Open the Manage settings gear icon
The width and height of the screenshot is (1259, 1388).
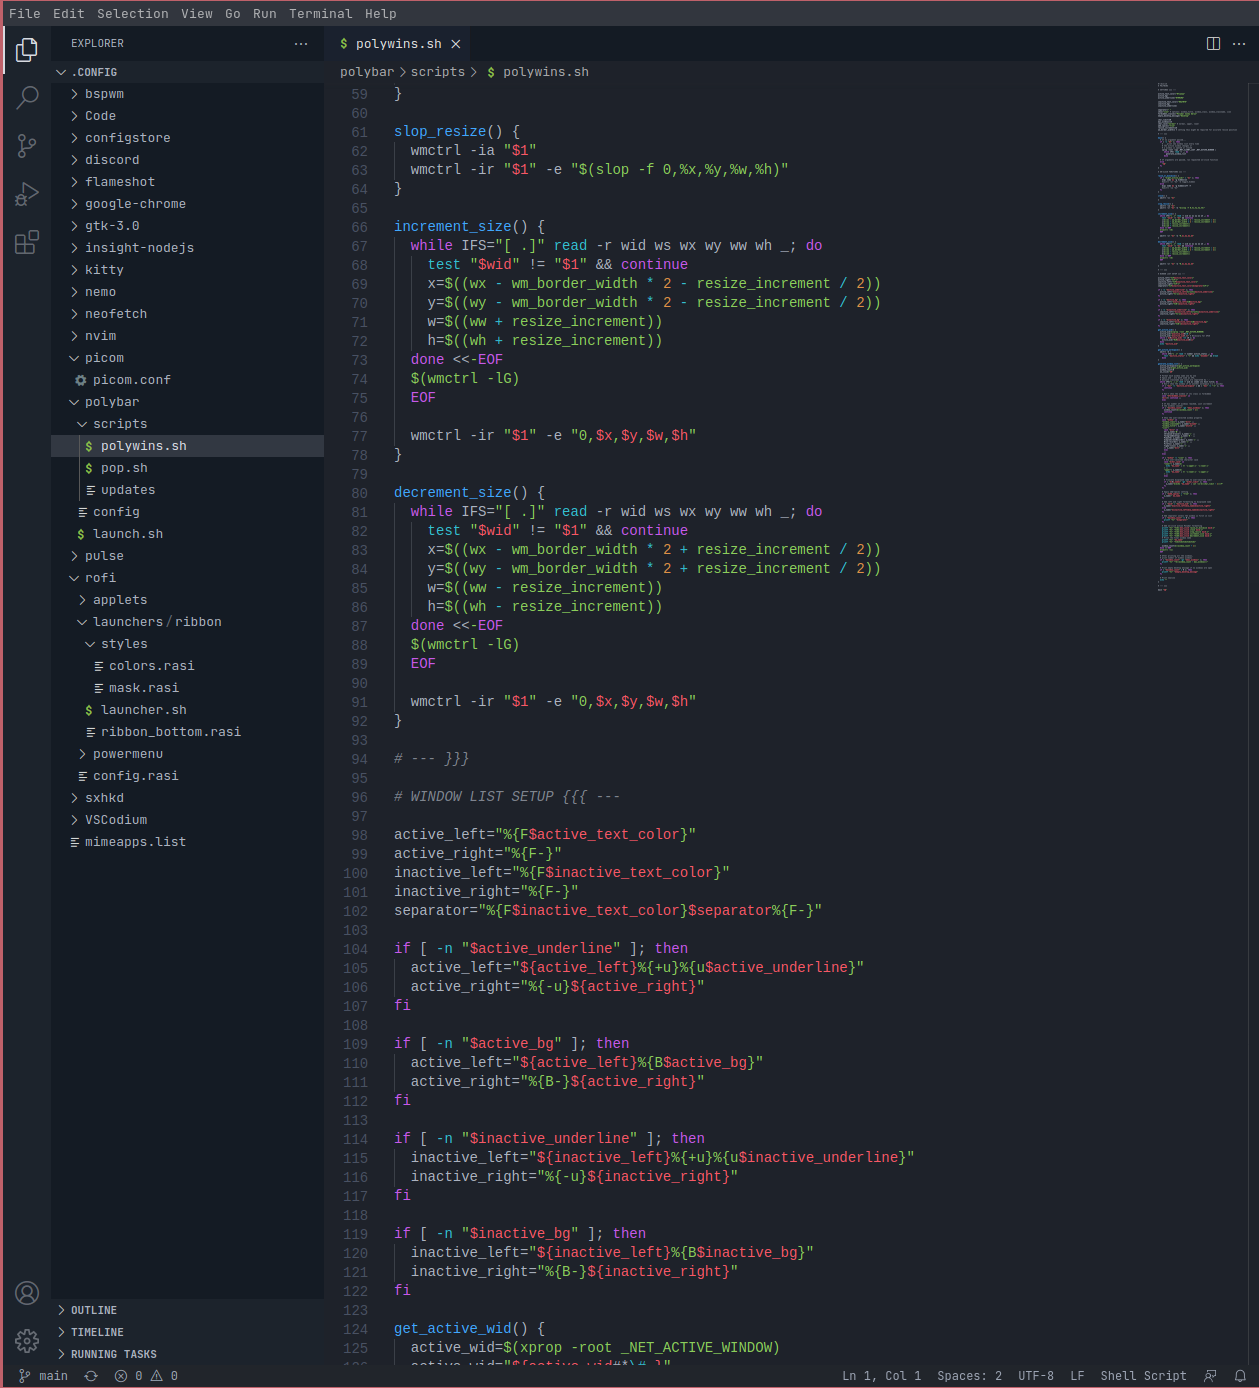27,1341
